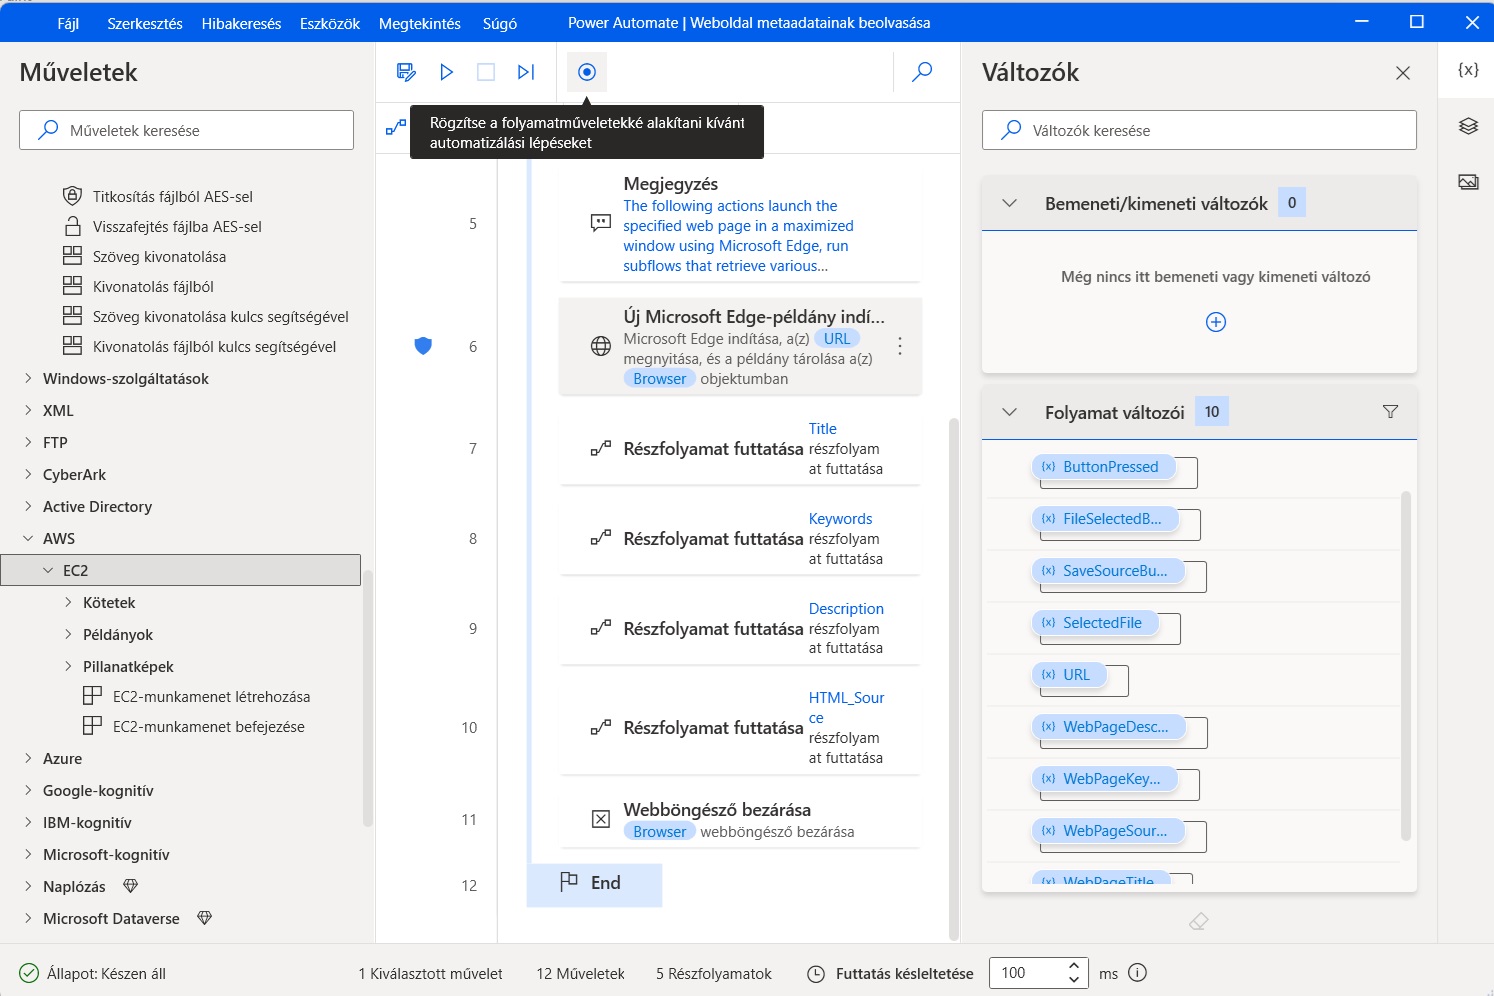
Task: Select the Webböngésző bezárása action icon
Action: coord(601,820)
